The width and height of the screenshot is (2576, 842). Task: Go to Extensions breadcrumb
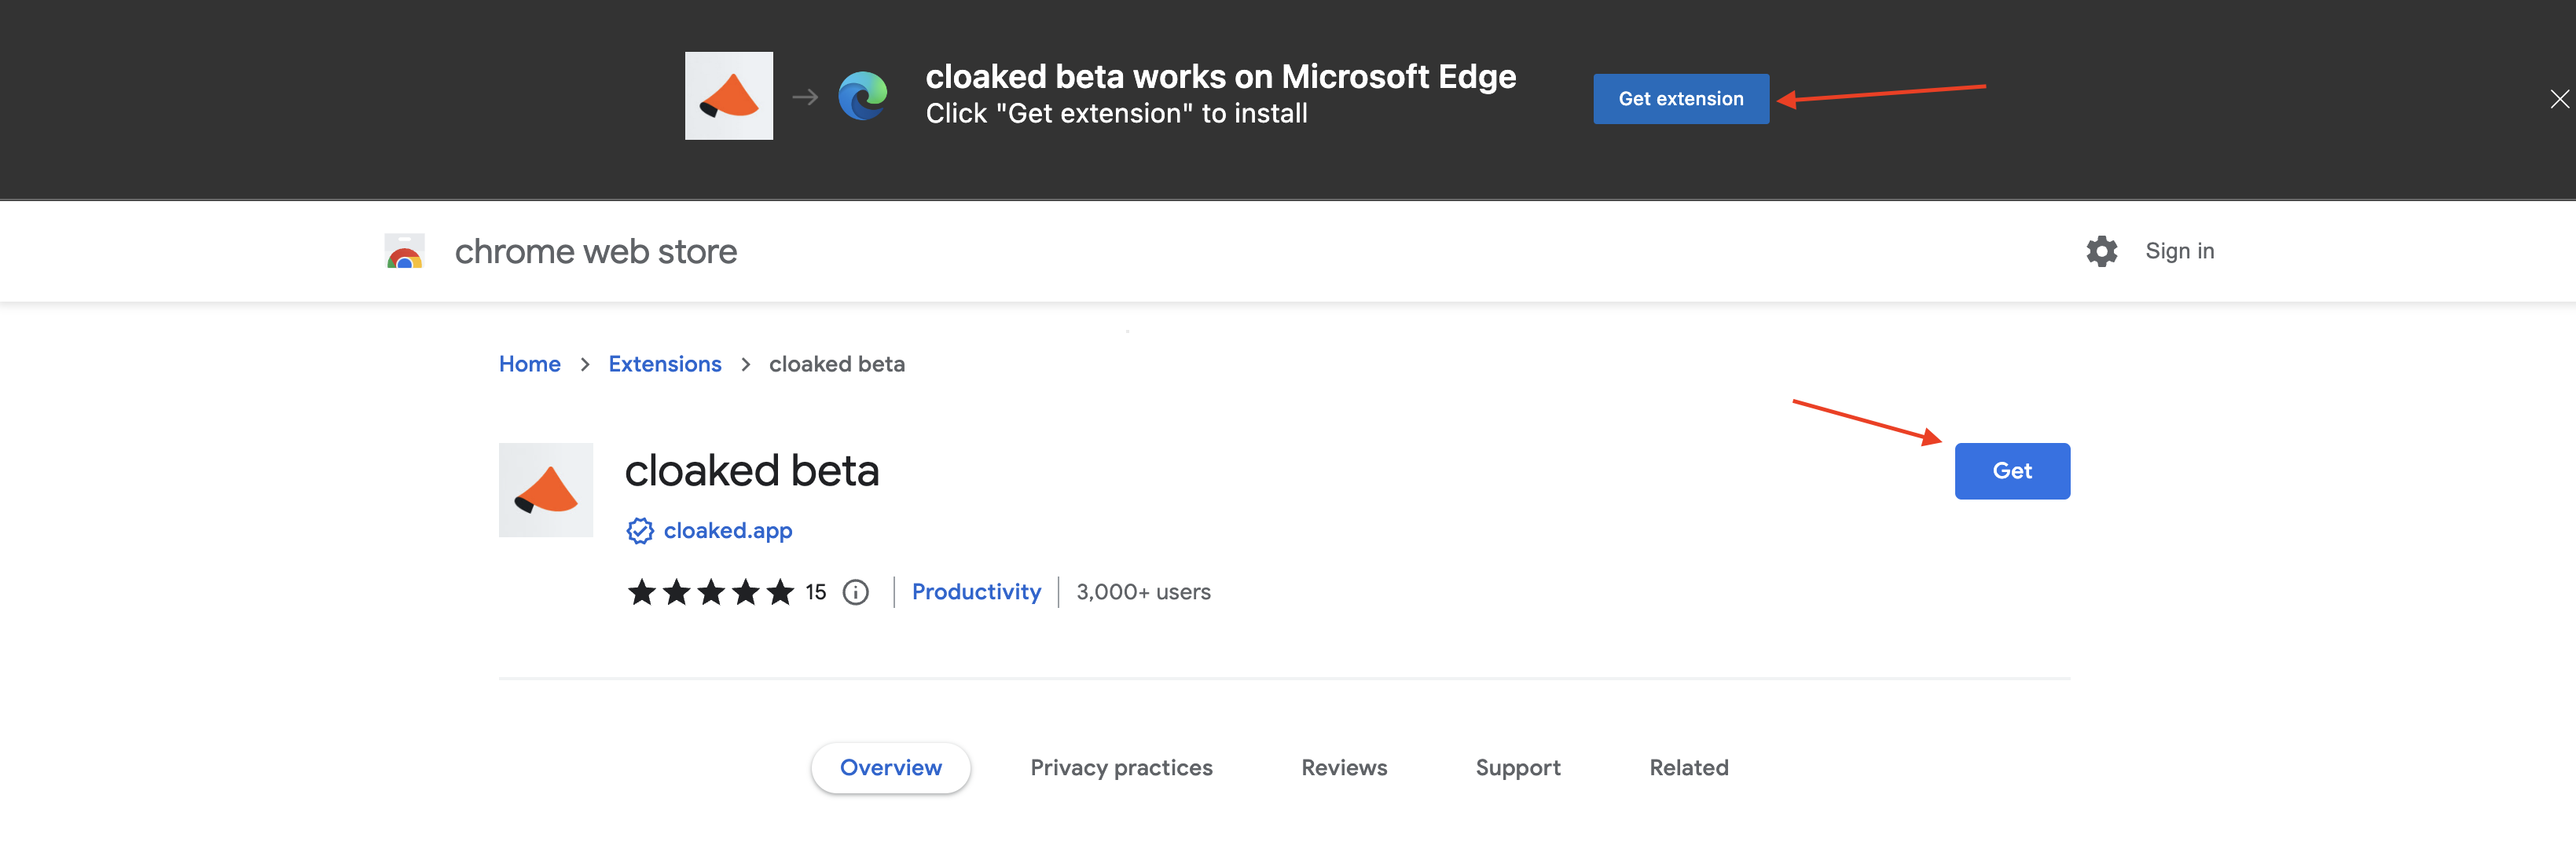pyautogui.click(x=665, y=364)
